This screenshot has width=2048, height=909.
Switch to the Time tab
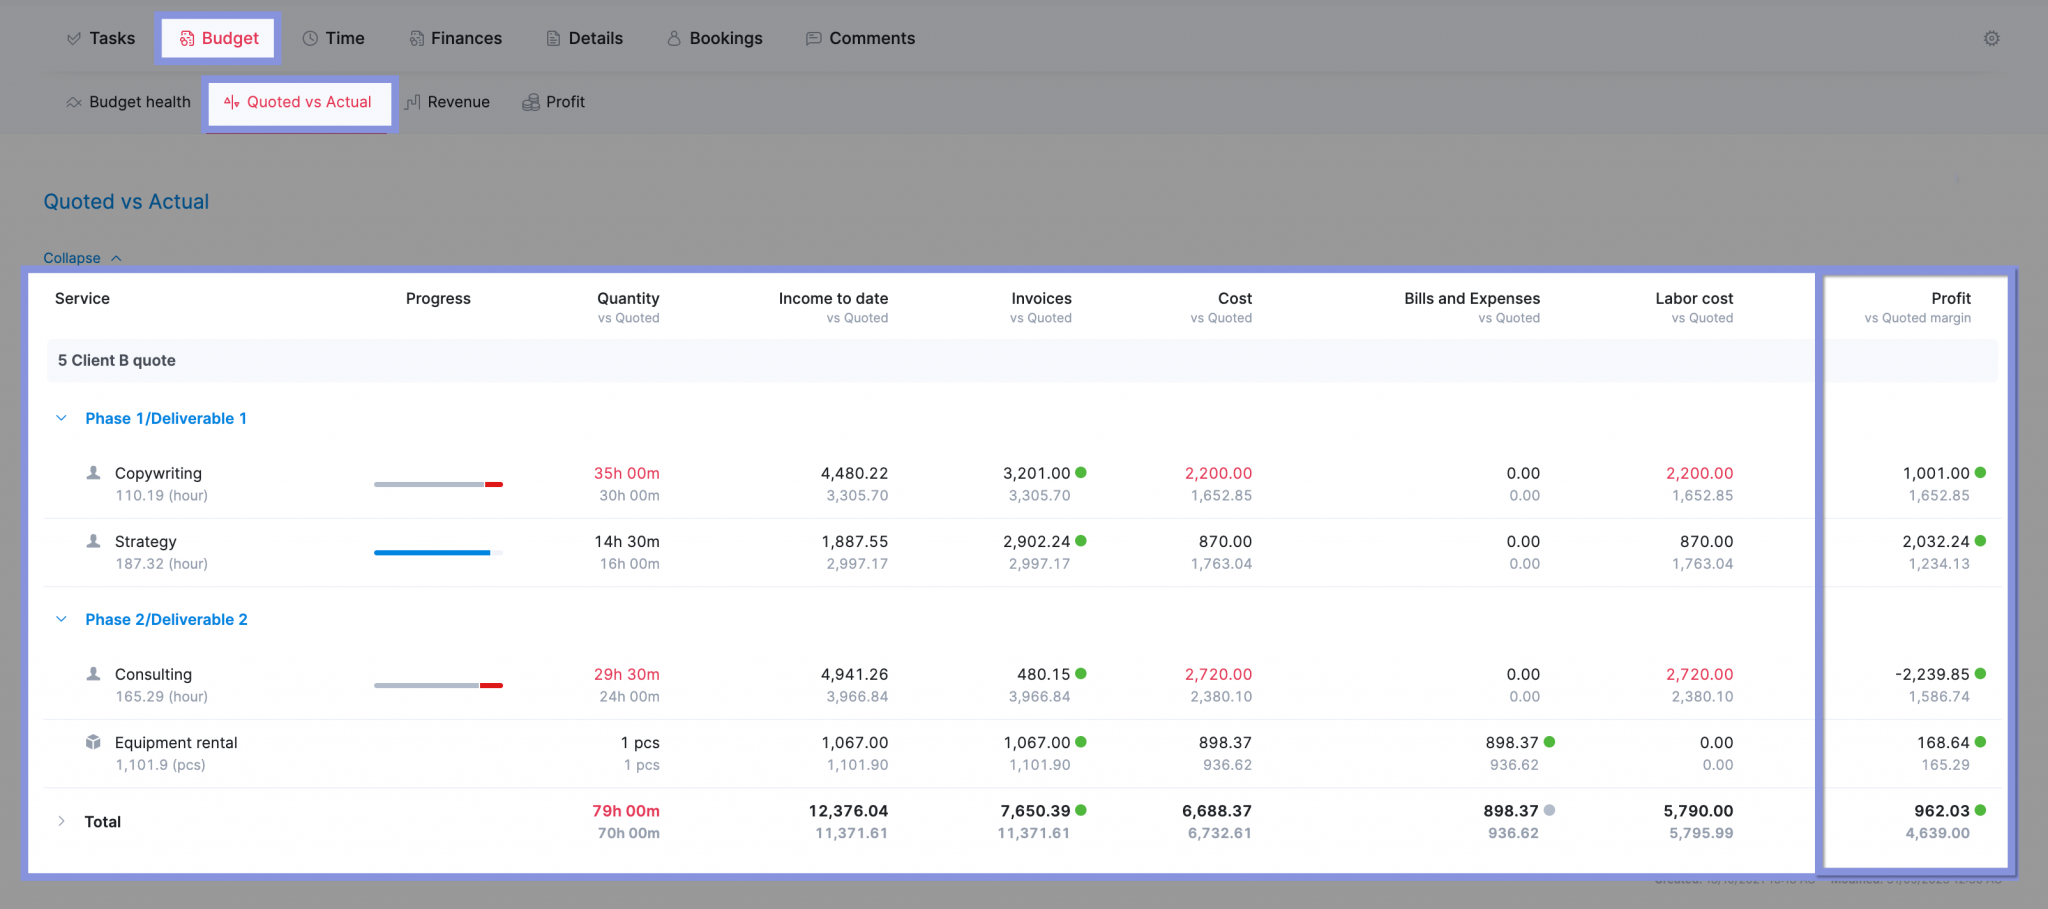336,38
